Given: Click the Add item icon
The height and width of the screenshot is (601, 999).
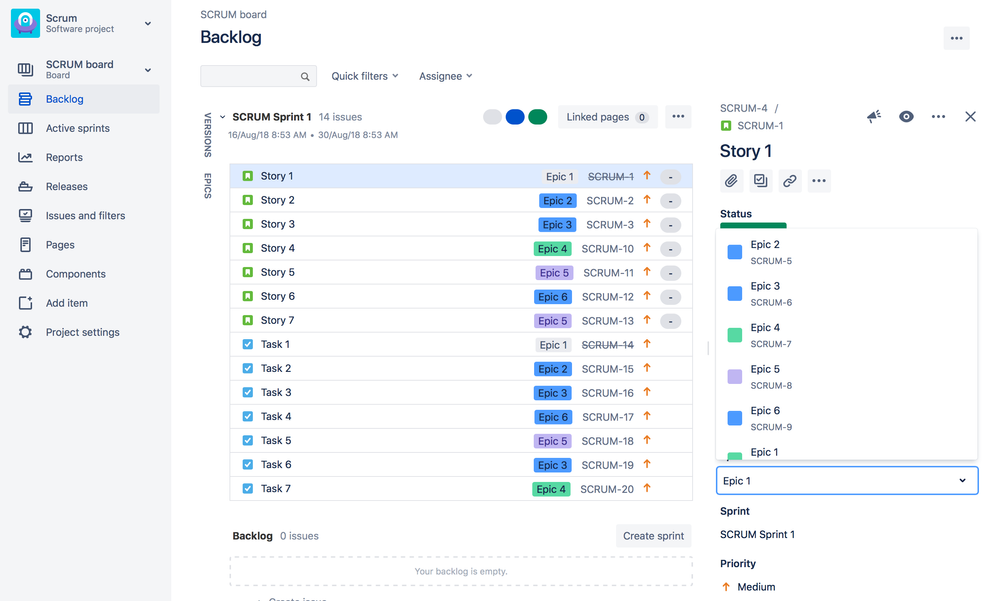Looking at the screenshot, I should [25, 303].
